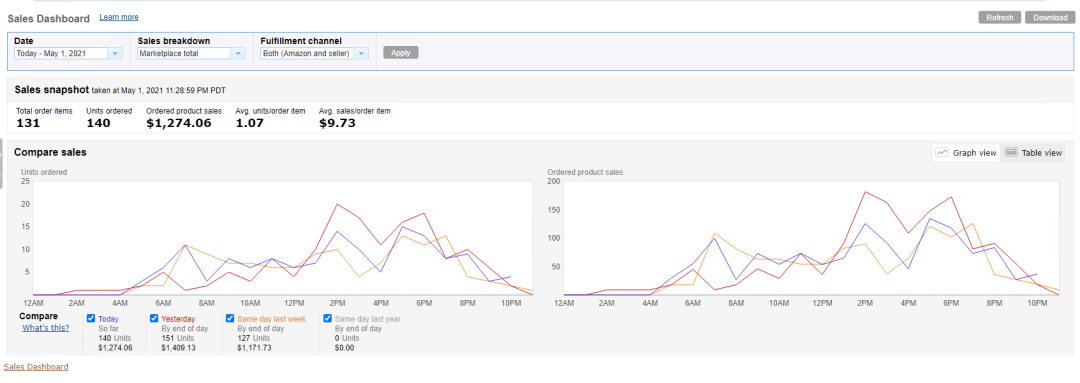Switch to Table view tab

1034,153
